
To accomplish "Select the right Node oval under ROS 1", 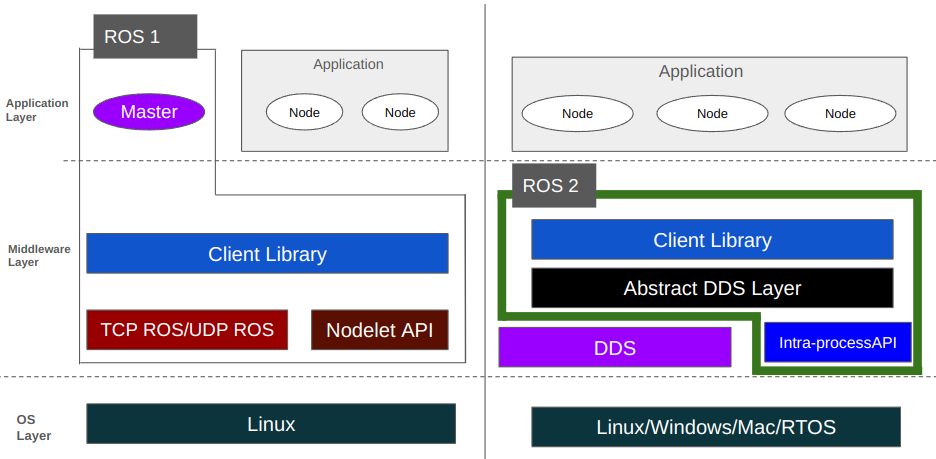I will (400, 112).
